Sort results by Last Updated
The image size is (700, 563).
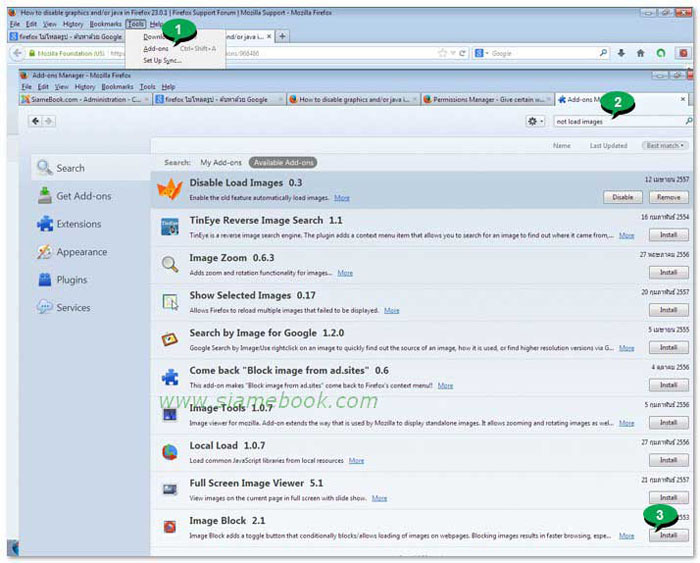[x=608, y=146]
